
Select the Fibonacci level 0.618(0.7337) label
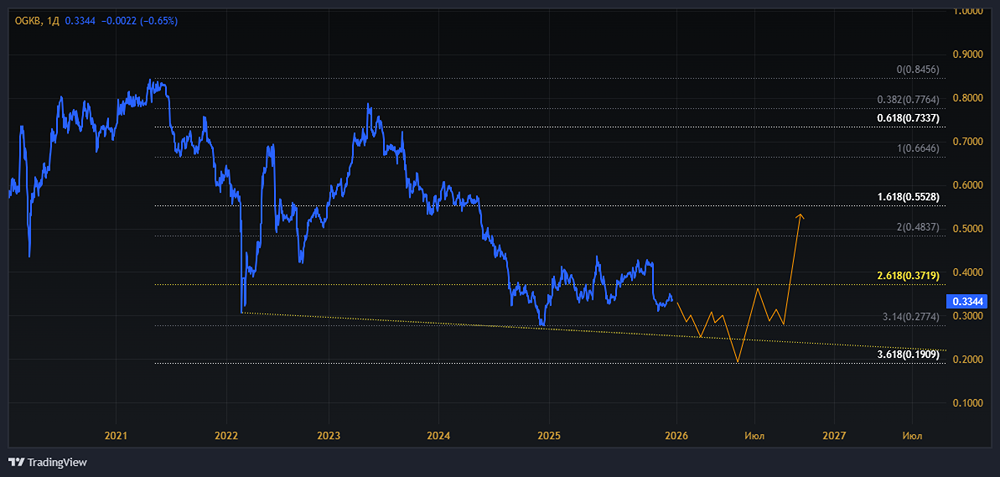[908, 118]
